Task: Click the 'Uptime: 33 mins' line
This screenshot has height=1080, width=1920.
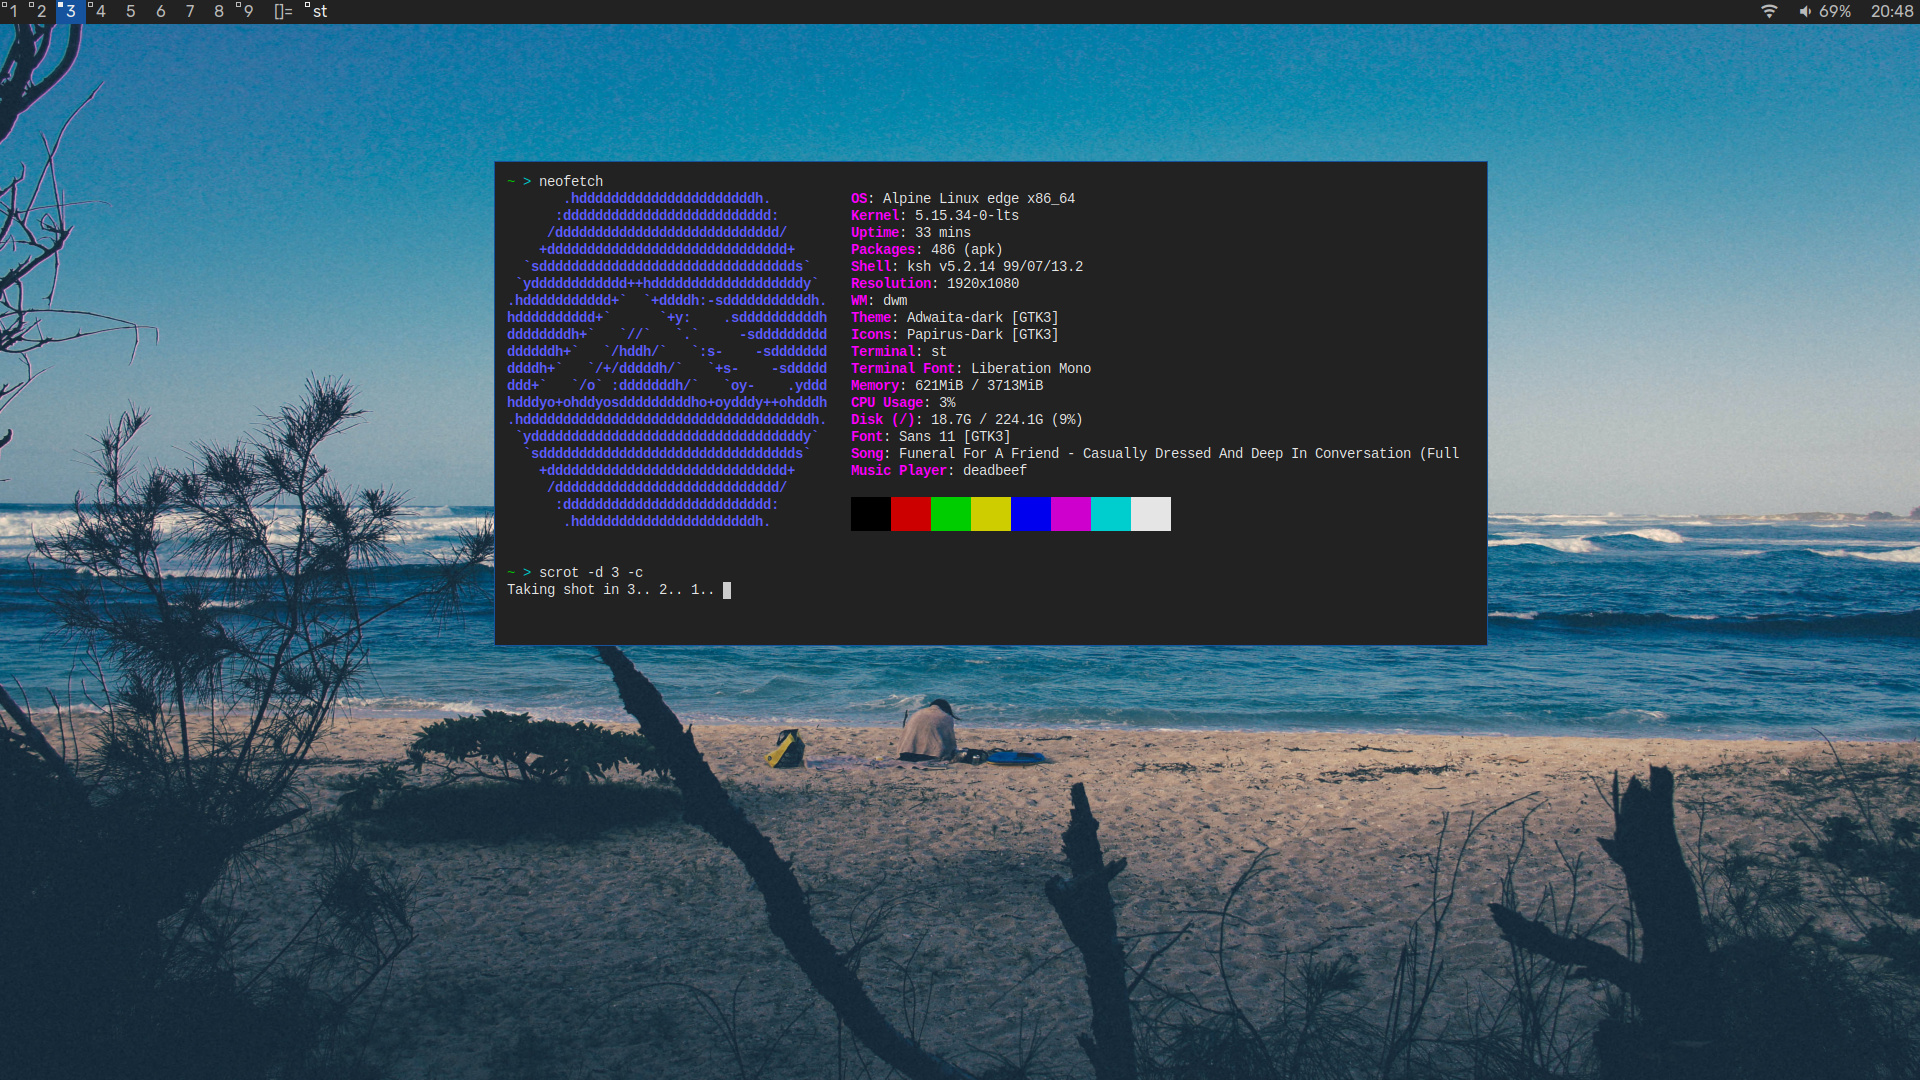Action: 911,232
